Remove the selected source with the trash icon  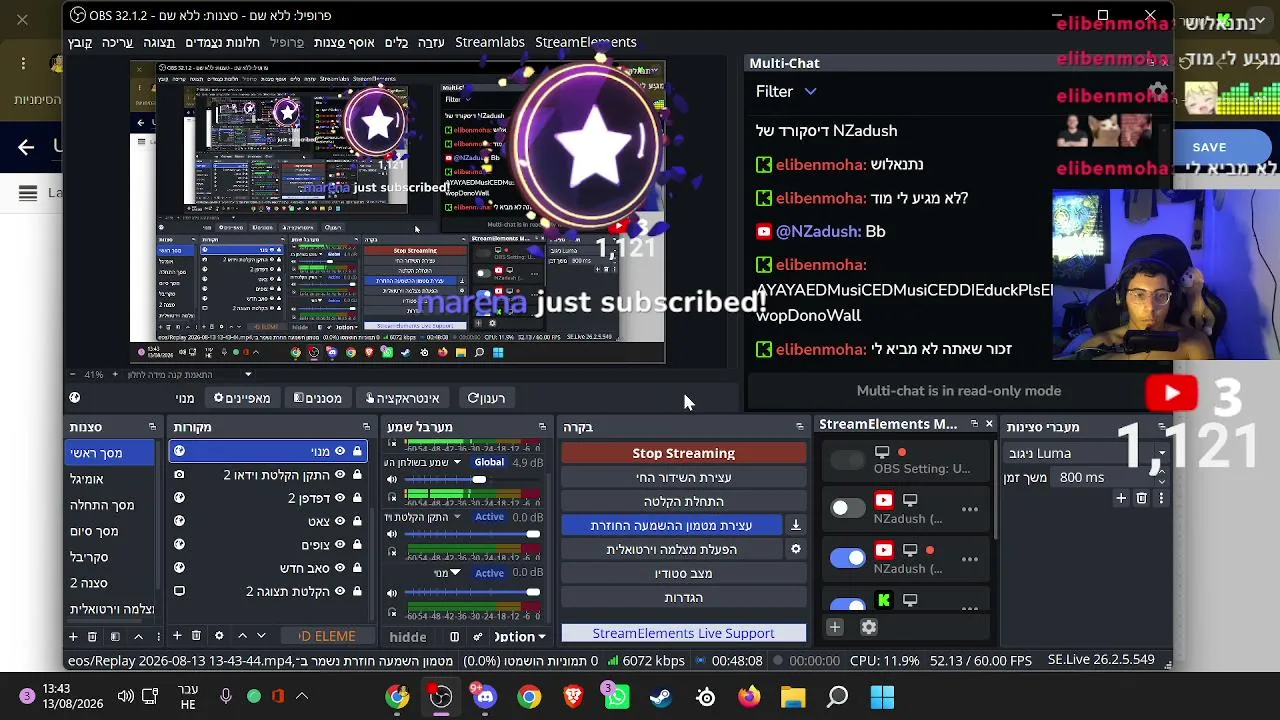point(196,636)
